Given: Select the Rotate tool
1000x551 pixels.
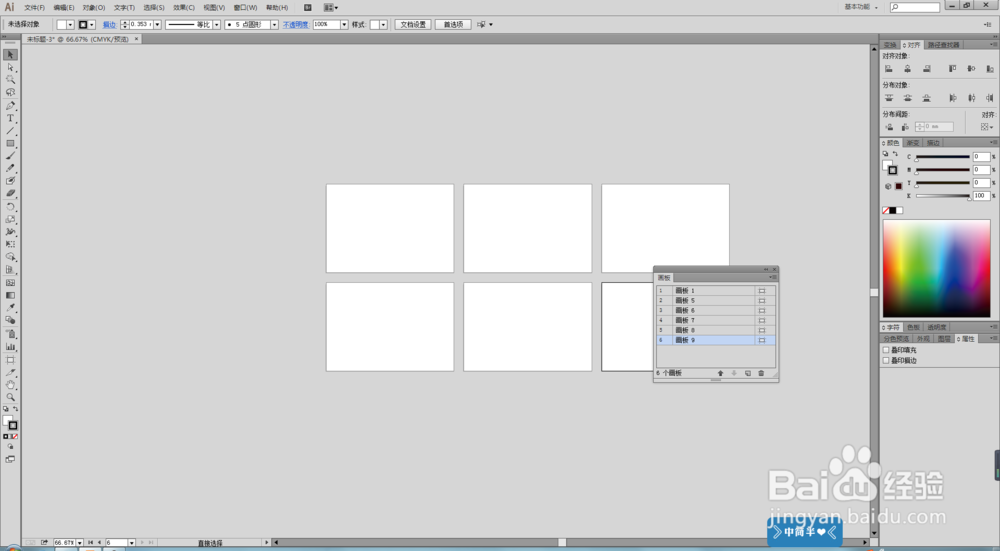Looking at the screenshot, I should [x=10, y=207].
